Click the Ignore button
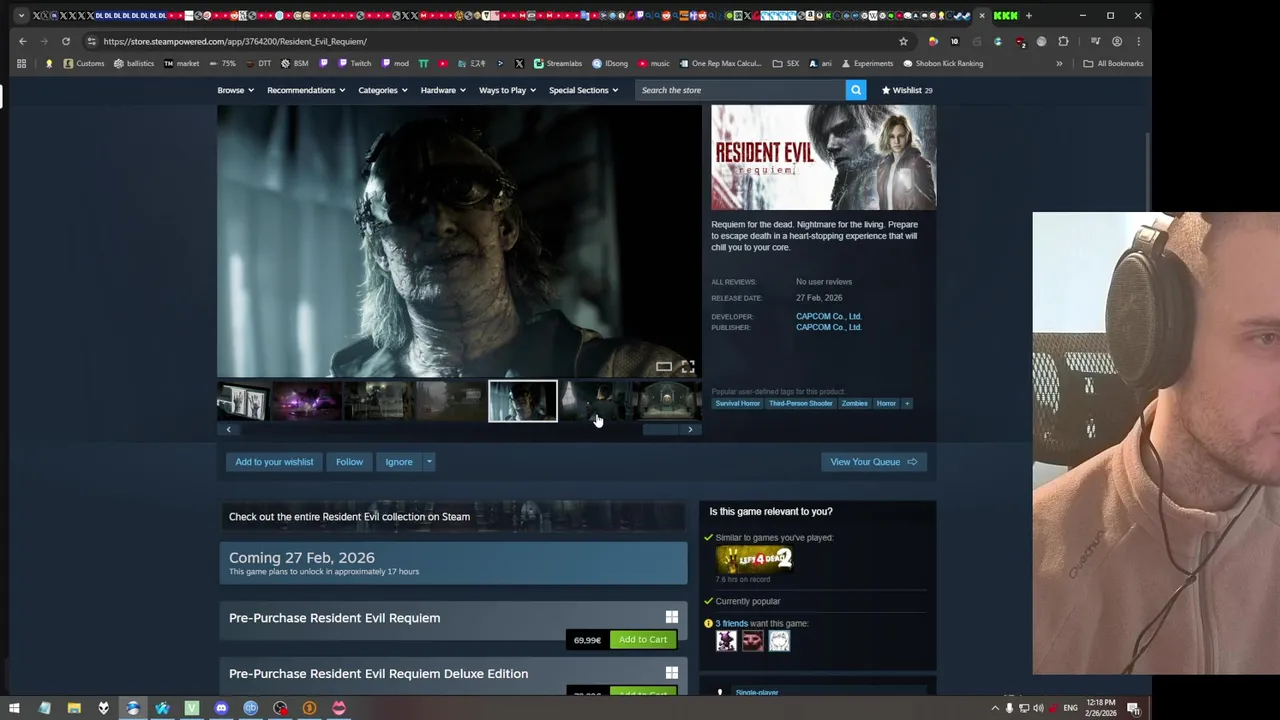1280x720 pixels. click(399, 462)
